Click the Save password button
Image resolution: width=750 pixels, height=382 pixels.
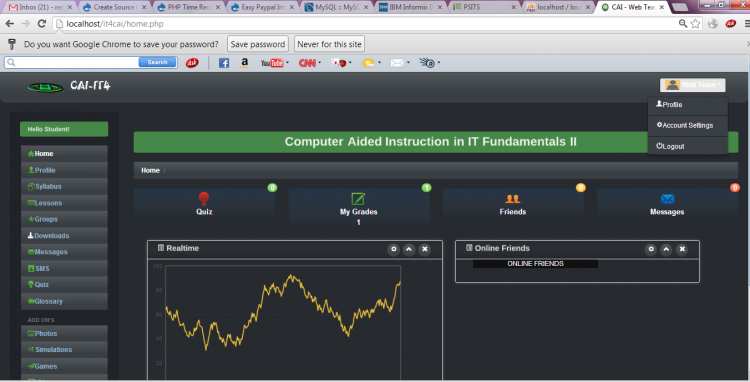tap(258, 44)
